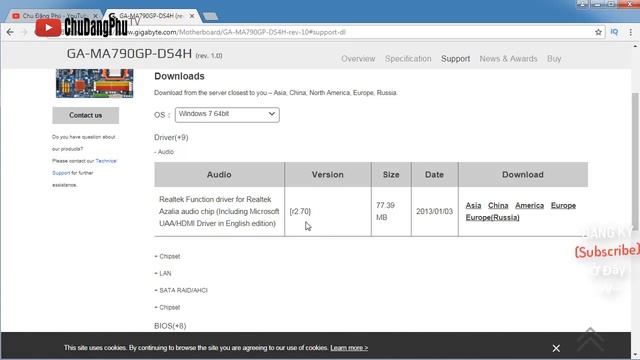Expand the SATA RAID/AHCI category

181,290
